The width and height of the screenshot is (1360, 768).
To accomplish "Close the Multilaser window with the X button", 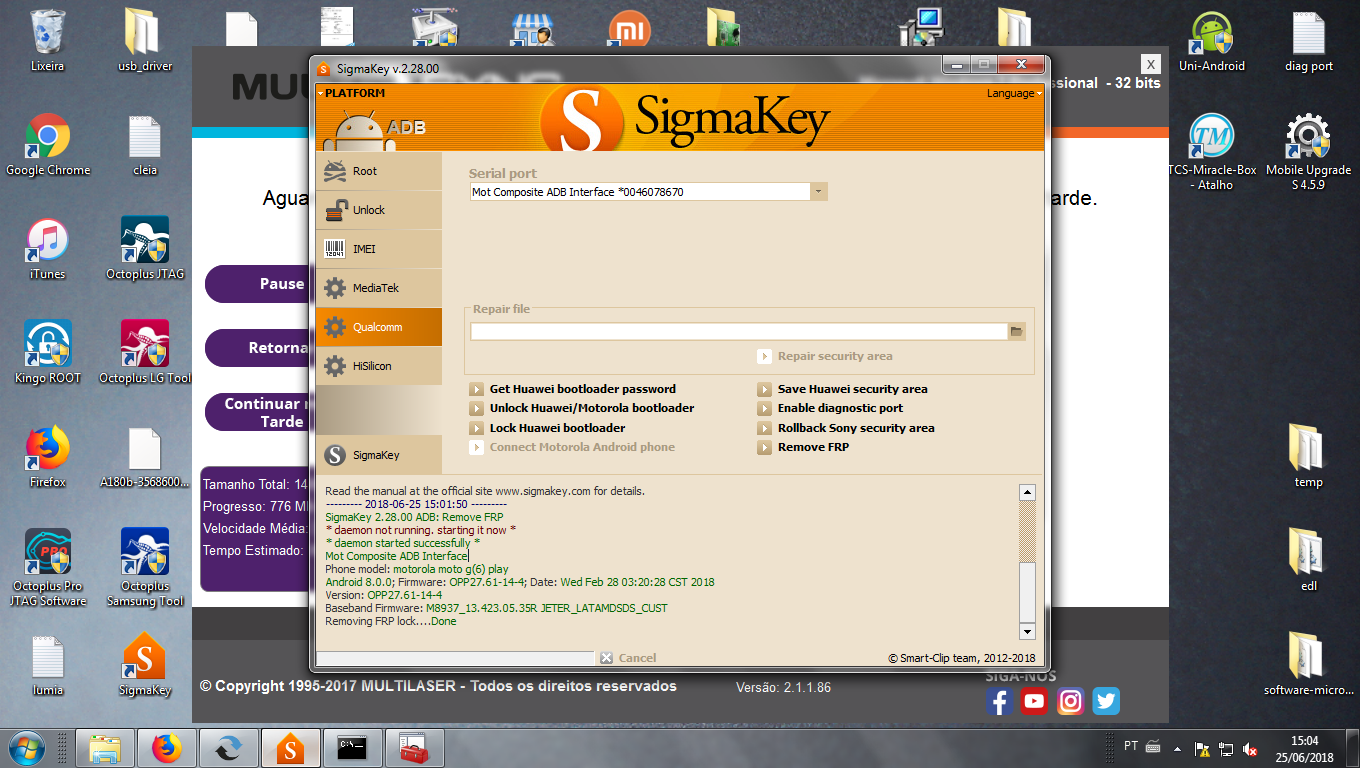I will coord(1151,63).
